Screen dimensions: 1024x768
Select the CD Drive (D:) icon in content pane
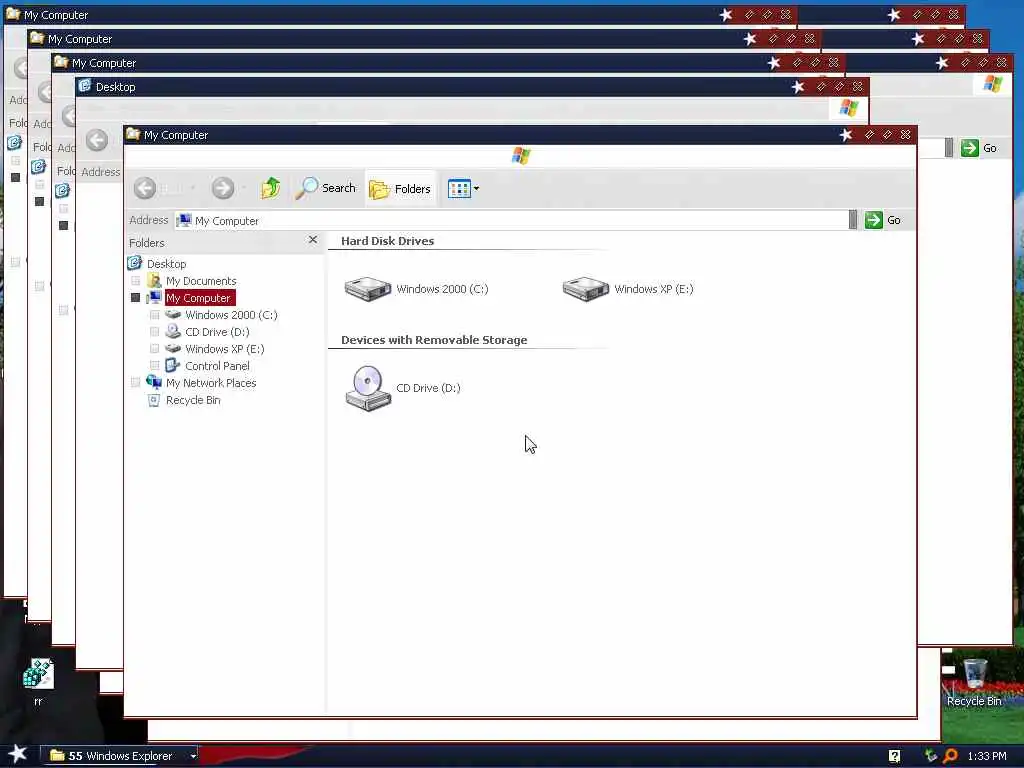pos(368,388)
